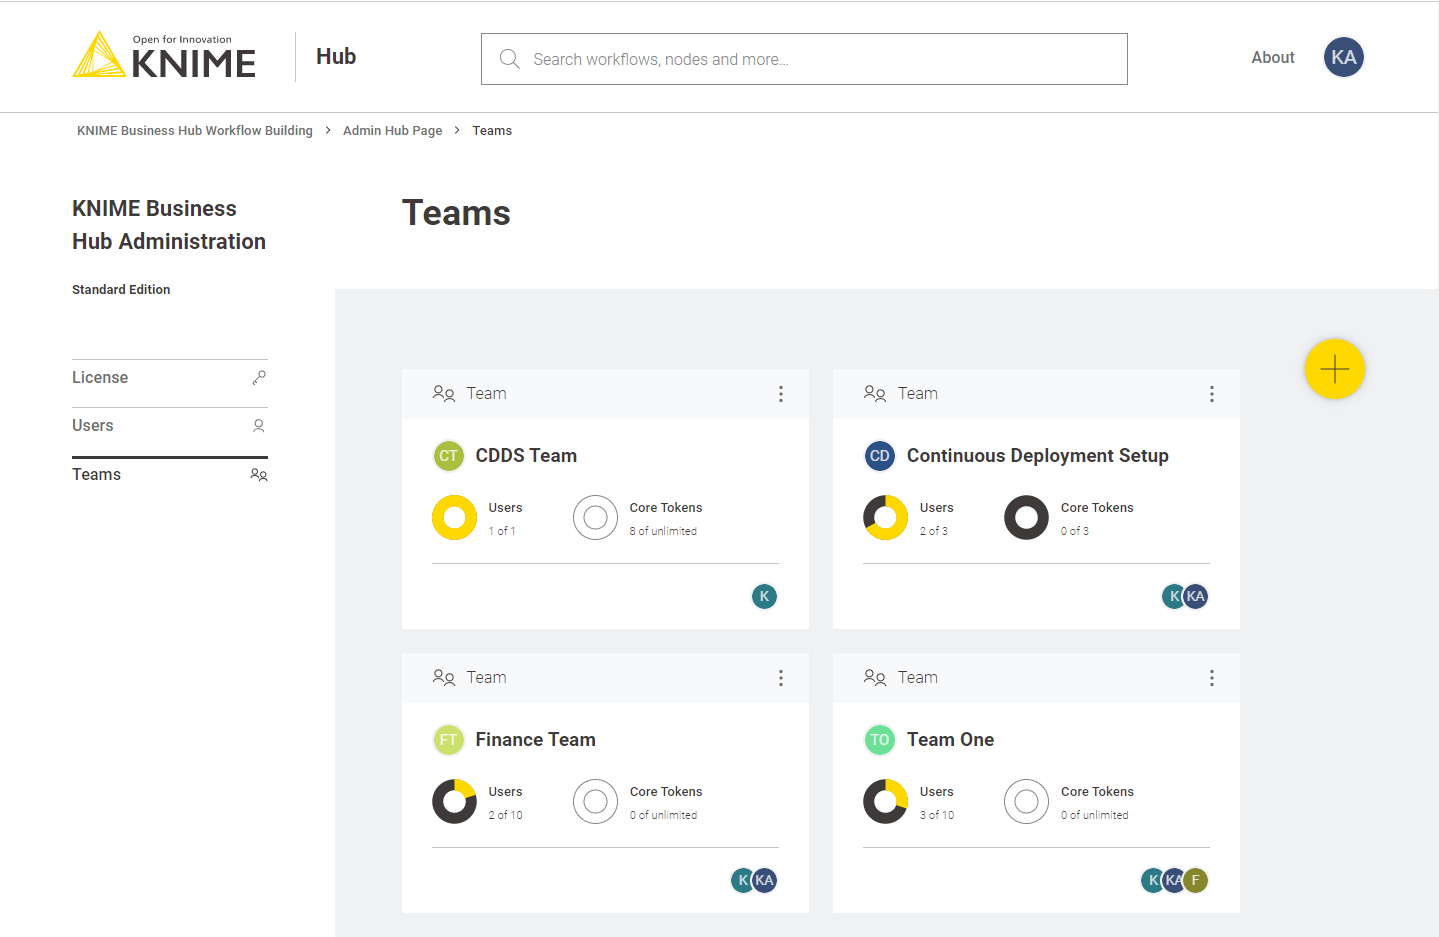Click the K member avatar in CDDS Team
Image resolution: width=1439 pixels, height=937 pixels.
click(x=764, y=596)
